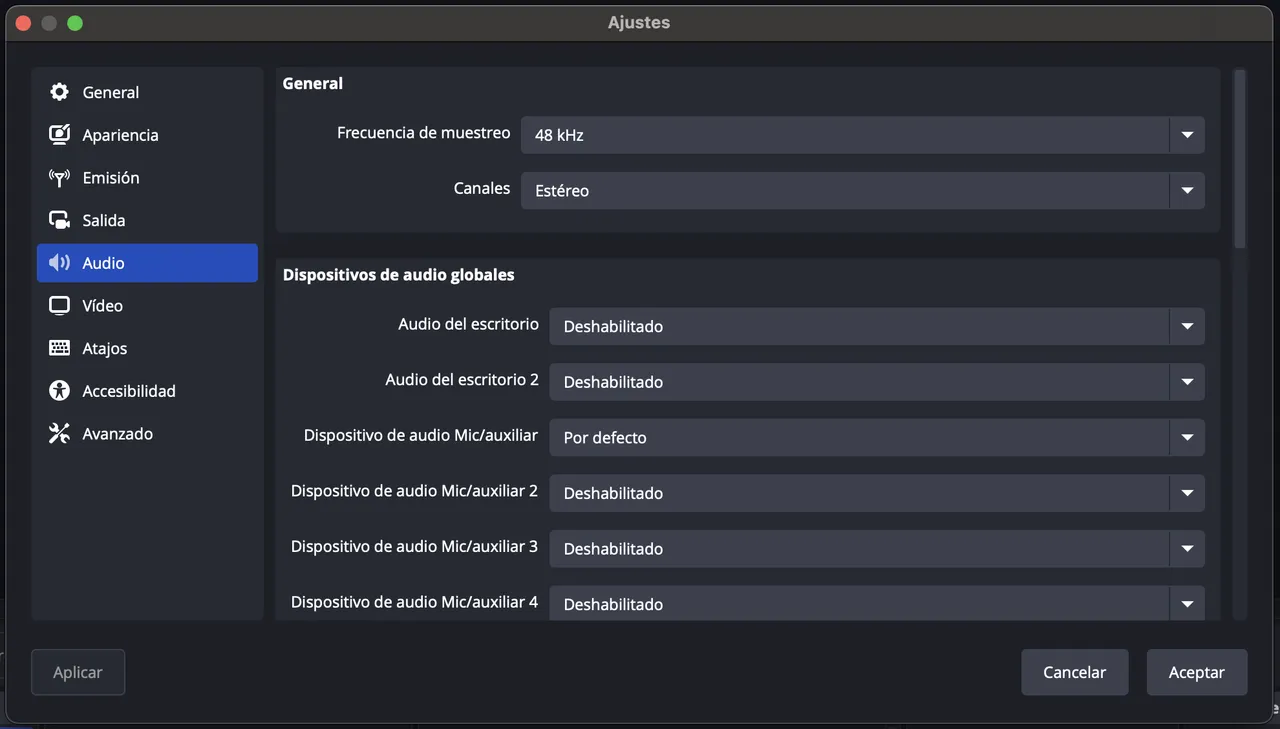The image size is (1280, 729).
Task: Open the Frecuencia de muestreo dropdown
Action: click(x=862, y=135)
